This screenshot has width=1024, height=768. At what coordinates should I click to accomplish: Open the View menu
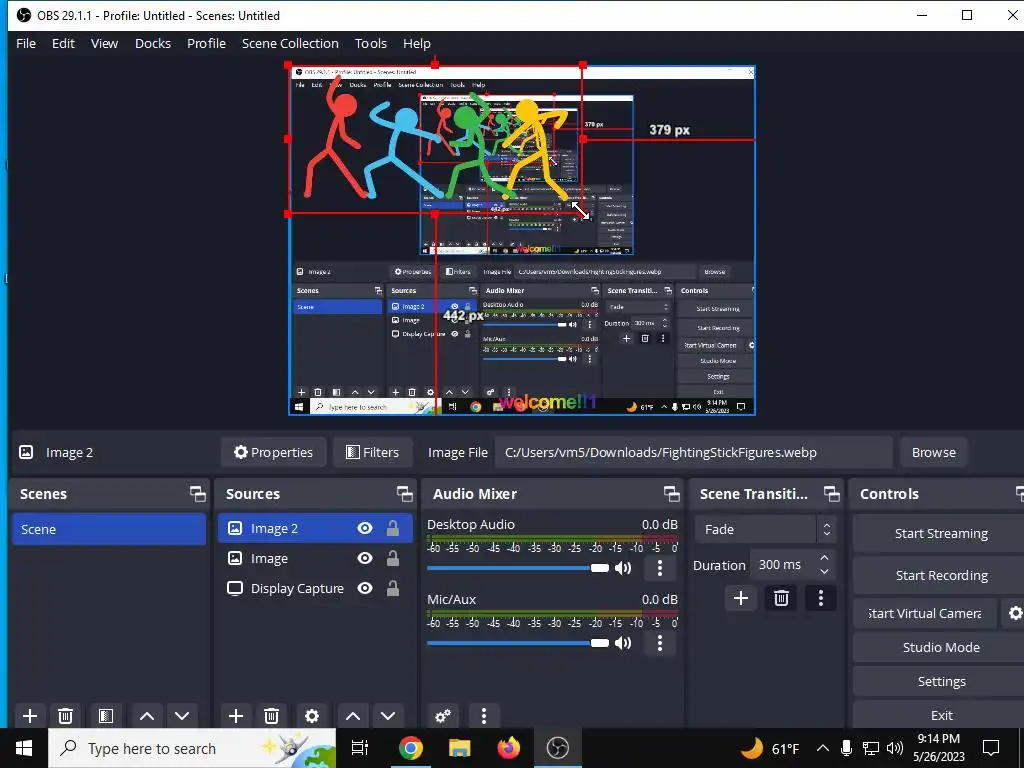pyautogui.click(x=104, y=43)
